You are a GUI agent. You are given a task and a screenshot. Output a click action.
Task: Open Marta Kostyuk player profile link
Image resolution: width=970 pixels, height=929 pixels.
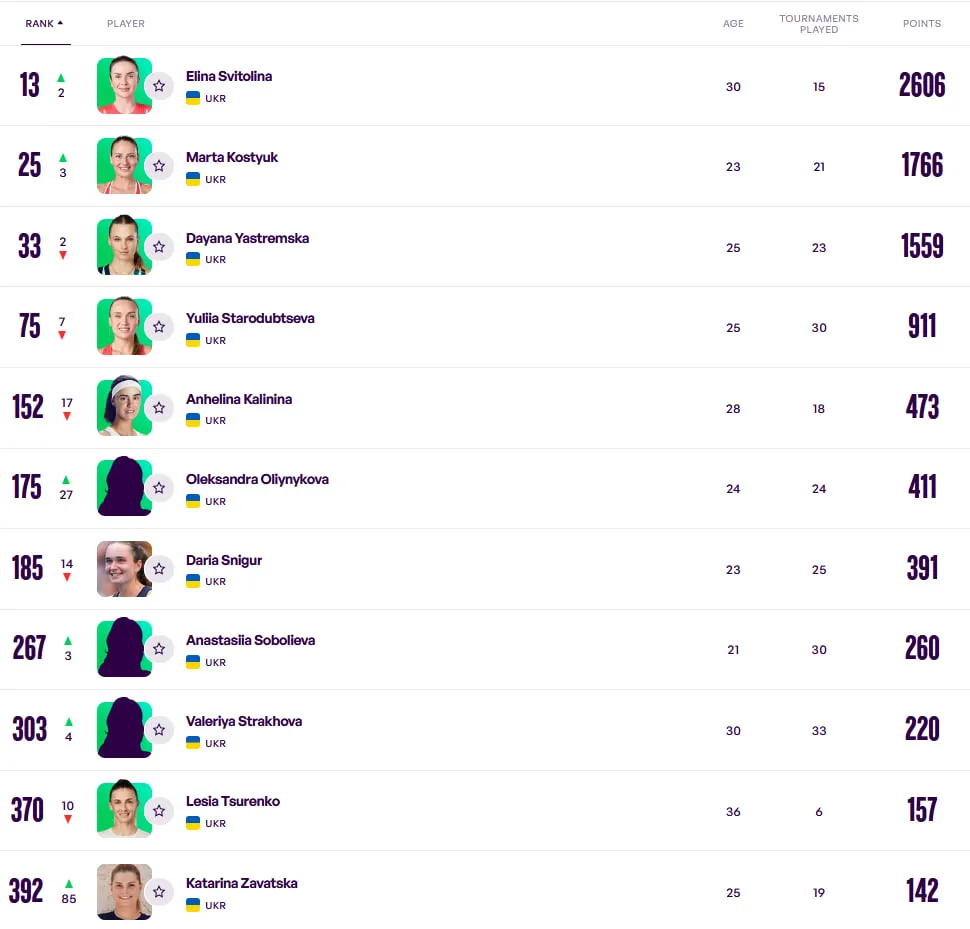232,157
